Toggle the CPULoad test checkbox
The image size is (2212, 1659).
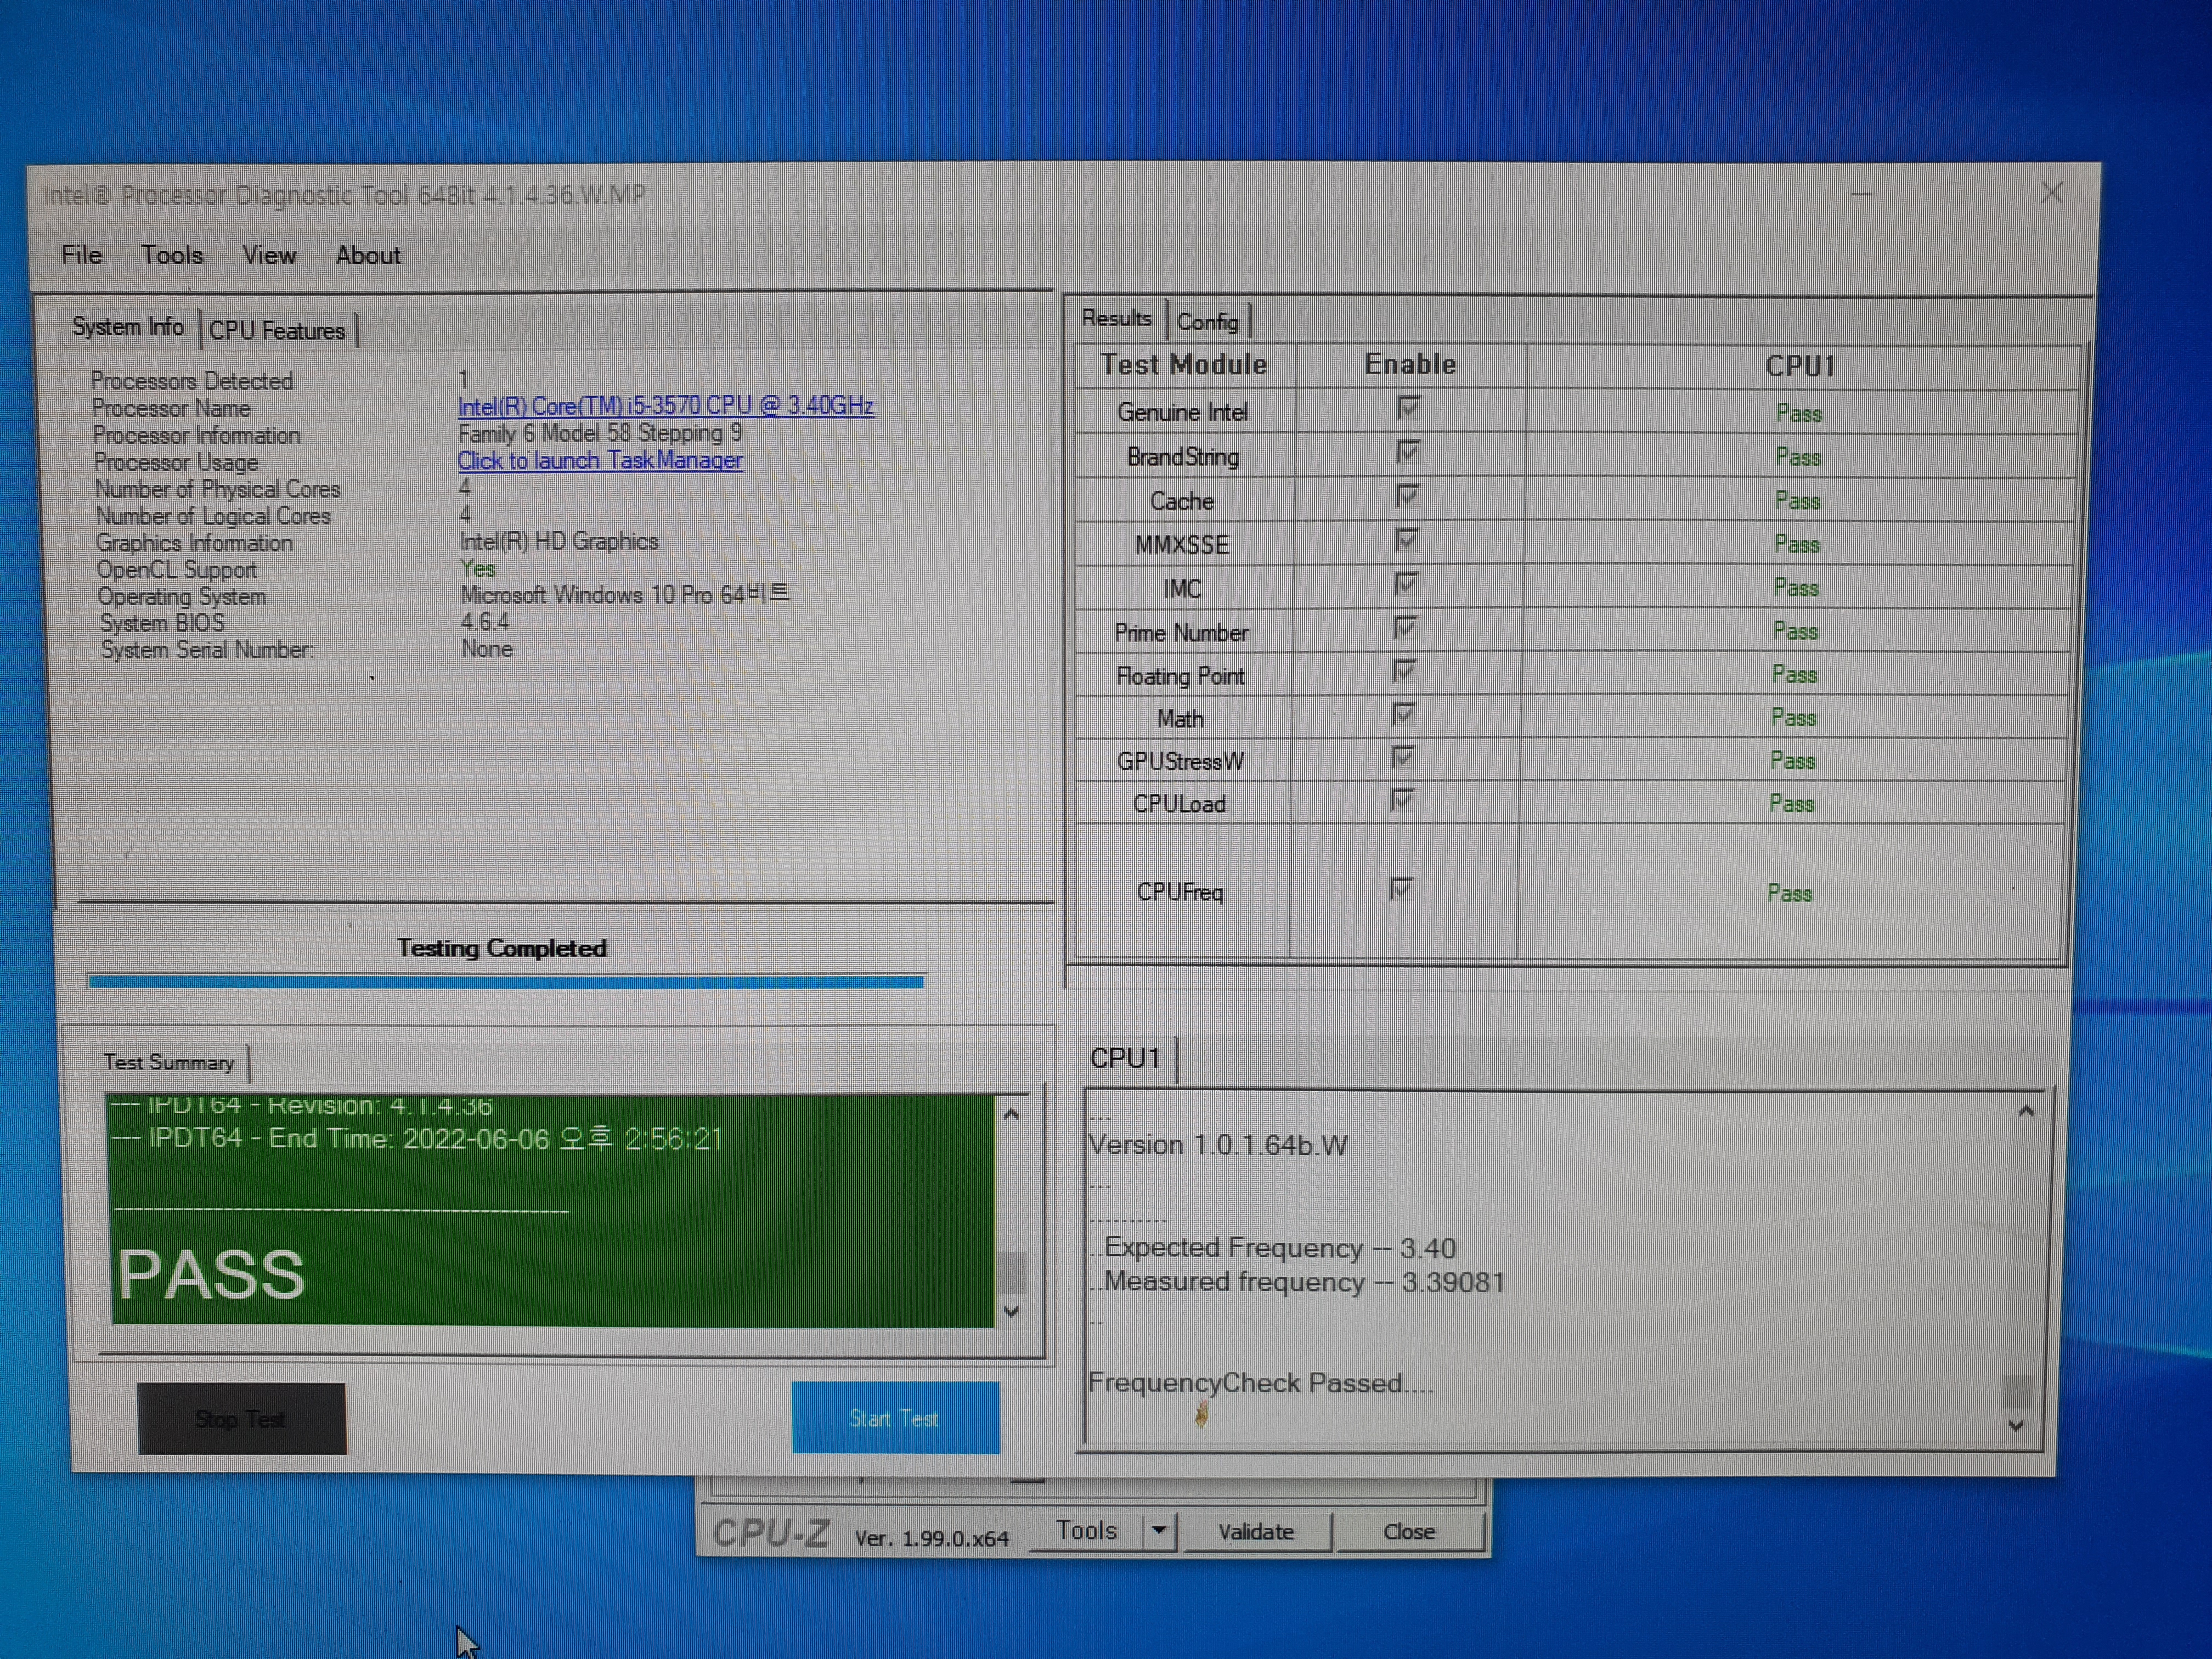tap(1401, 800)
